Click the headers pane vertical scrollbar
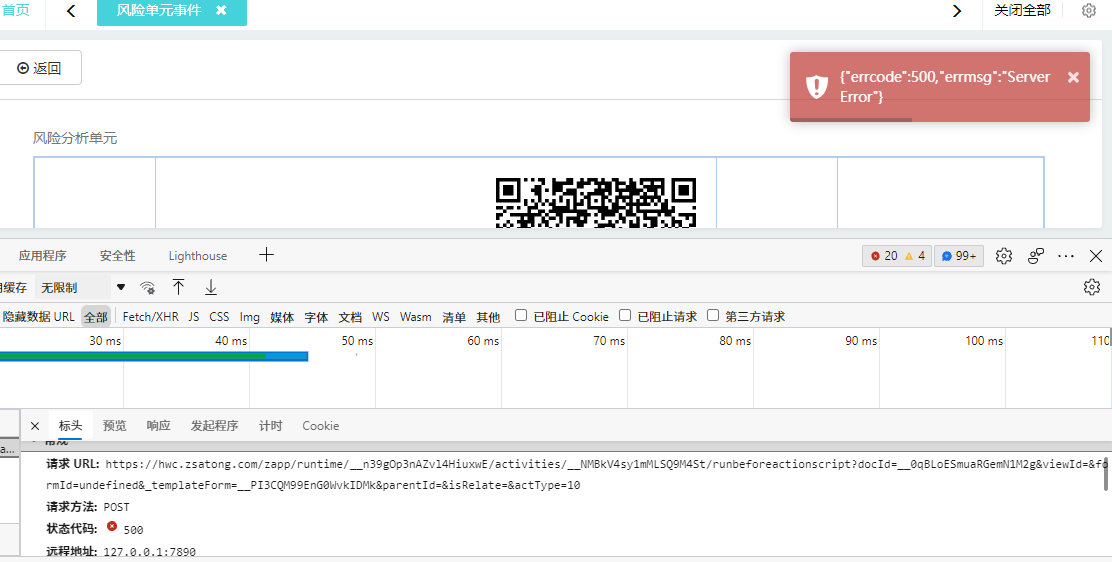This screenshot has width=1112, height=562. coord(1106,473)
